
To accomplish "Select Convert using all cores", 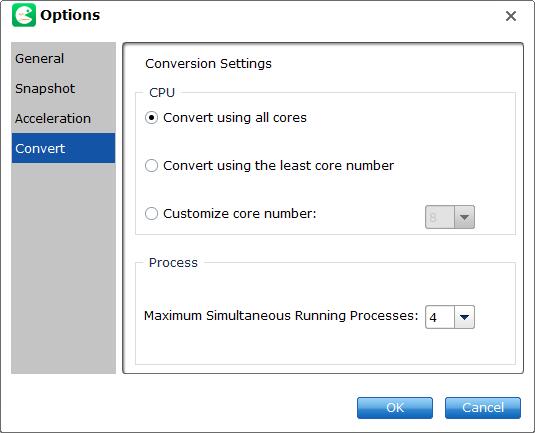I will [226, 118].
